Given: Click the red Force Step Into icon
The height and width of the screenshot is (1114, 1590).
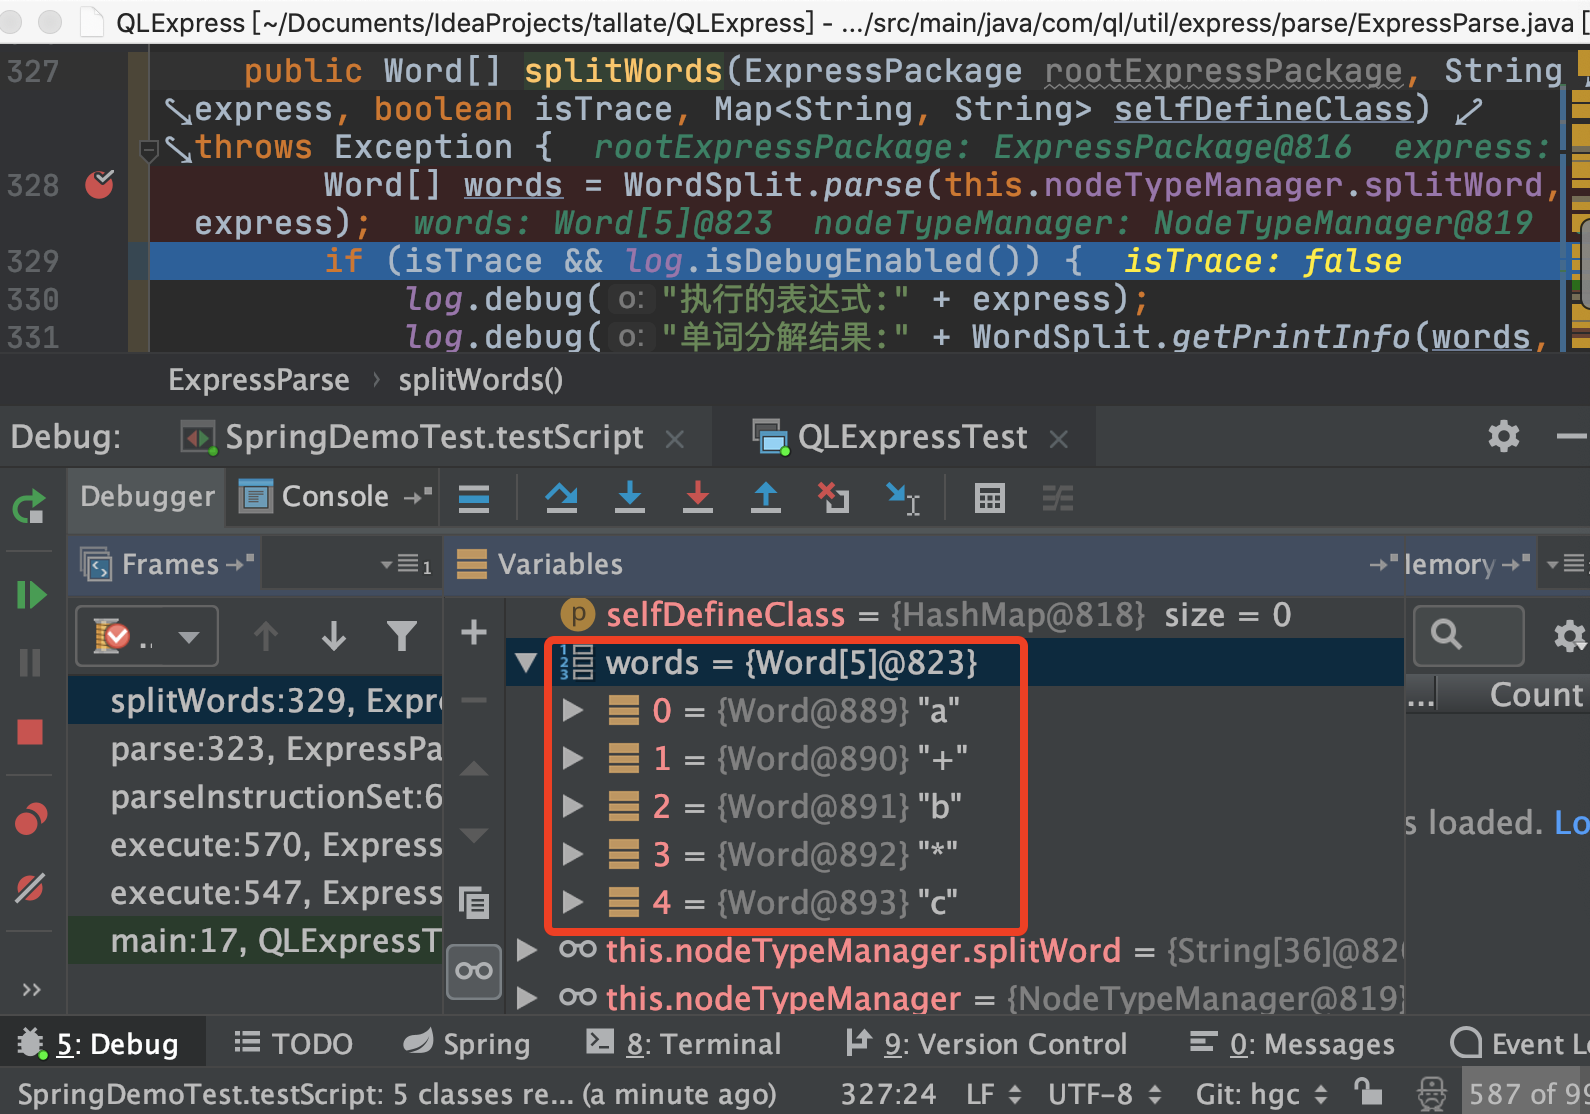Looking at the screenshot, I should [x=697, y=497].
